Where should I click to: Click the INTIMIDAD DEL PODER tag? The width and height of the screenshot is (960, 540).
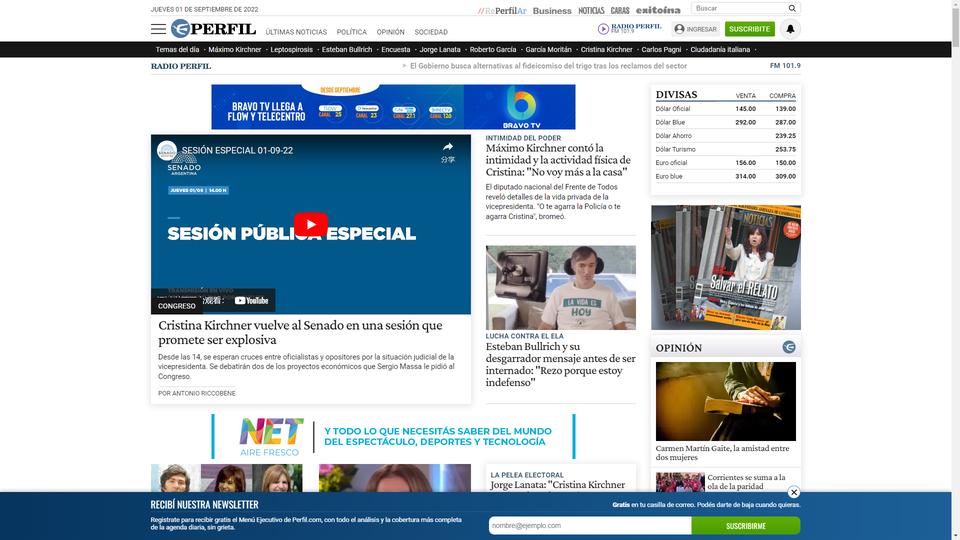click(x=523, y=138)
